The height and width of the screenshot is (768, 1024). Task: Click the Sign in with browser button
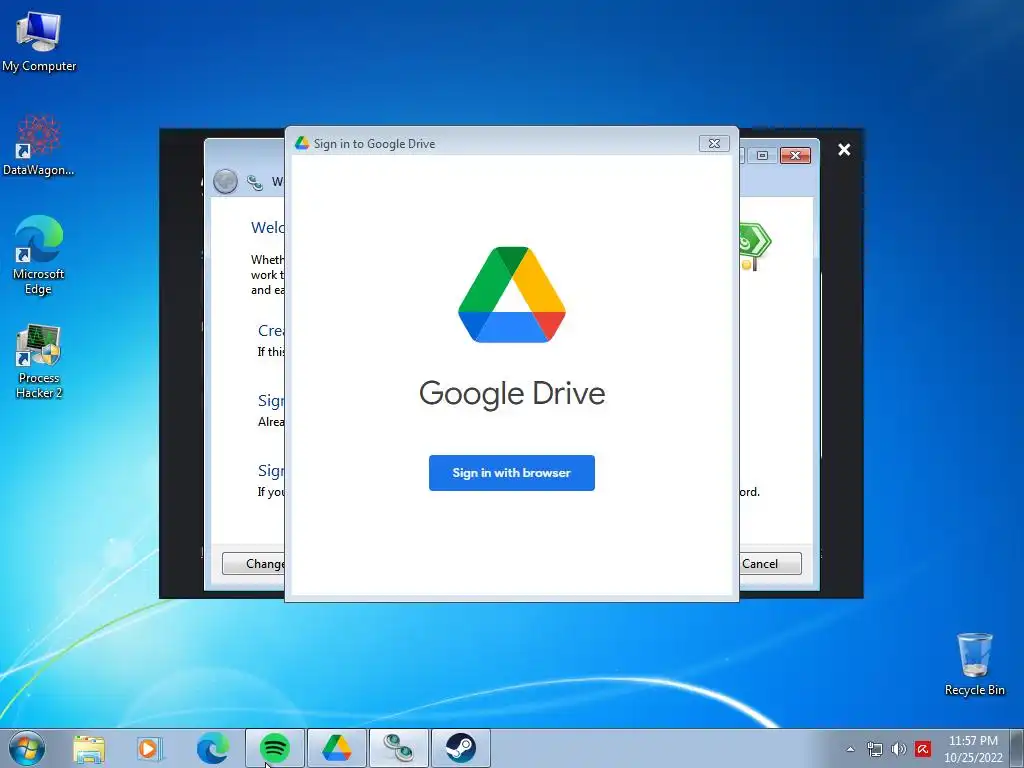(511, 473)
